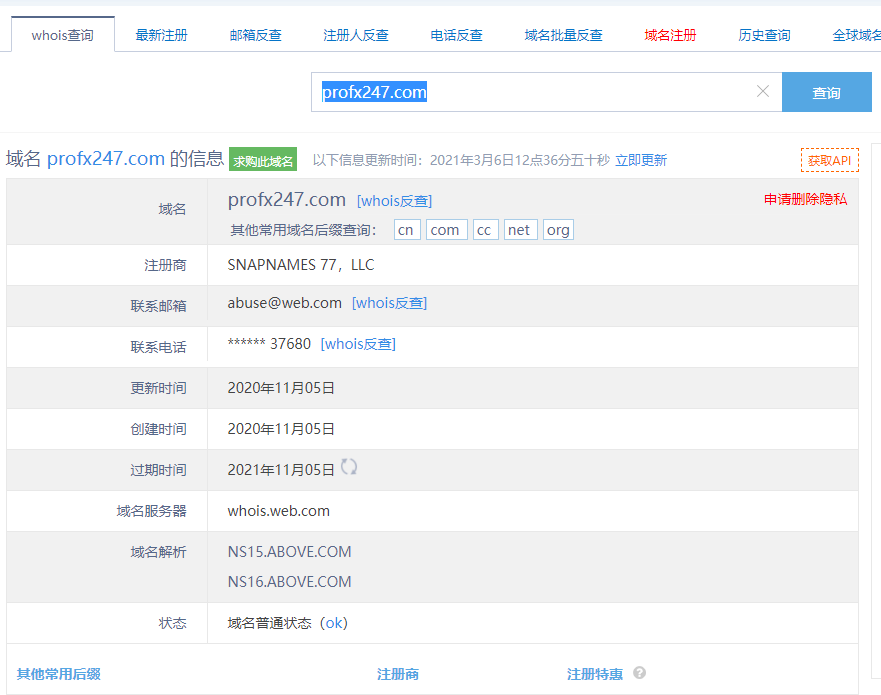
Task: Select the cn domain suffix box
Action: pyautogui.click(x=406, y=230)
